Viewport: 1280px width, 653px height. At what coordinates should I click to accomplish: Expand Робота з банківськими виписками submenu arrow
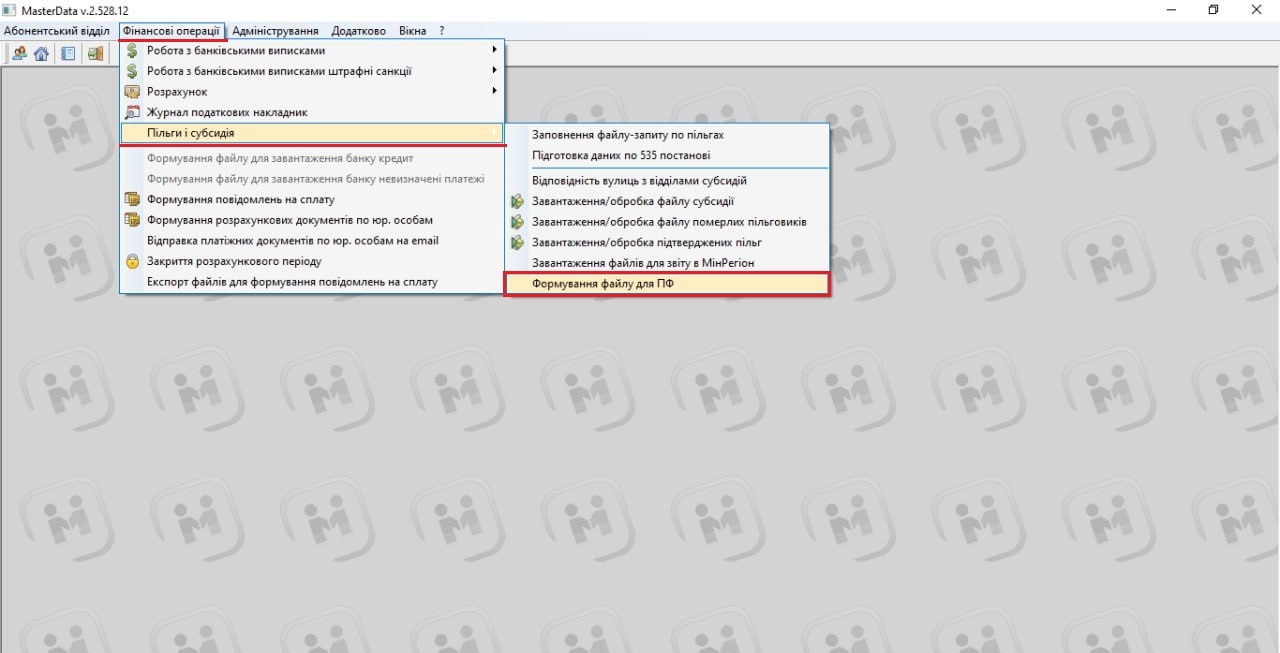coord(494,50)
